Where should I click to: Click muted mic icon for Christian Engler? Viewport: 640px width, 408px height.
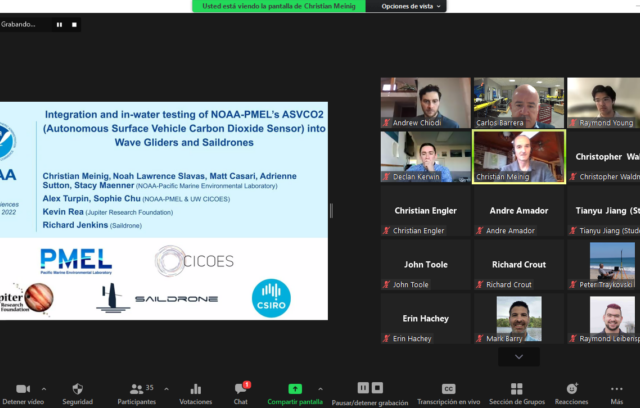[x=386, y=231]
